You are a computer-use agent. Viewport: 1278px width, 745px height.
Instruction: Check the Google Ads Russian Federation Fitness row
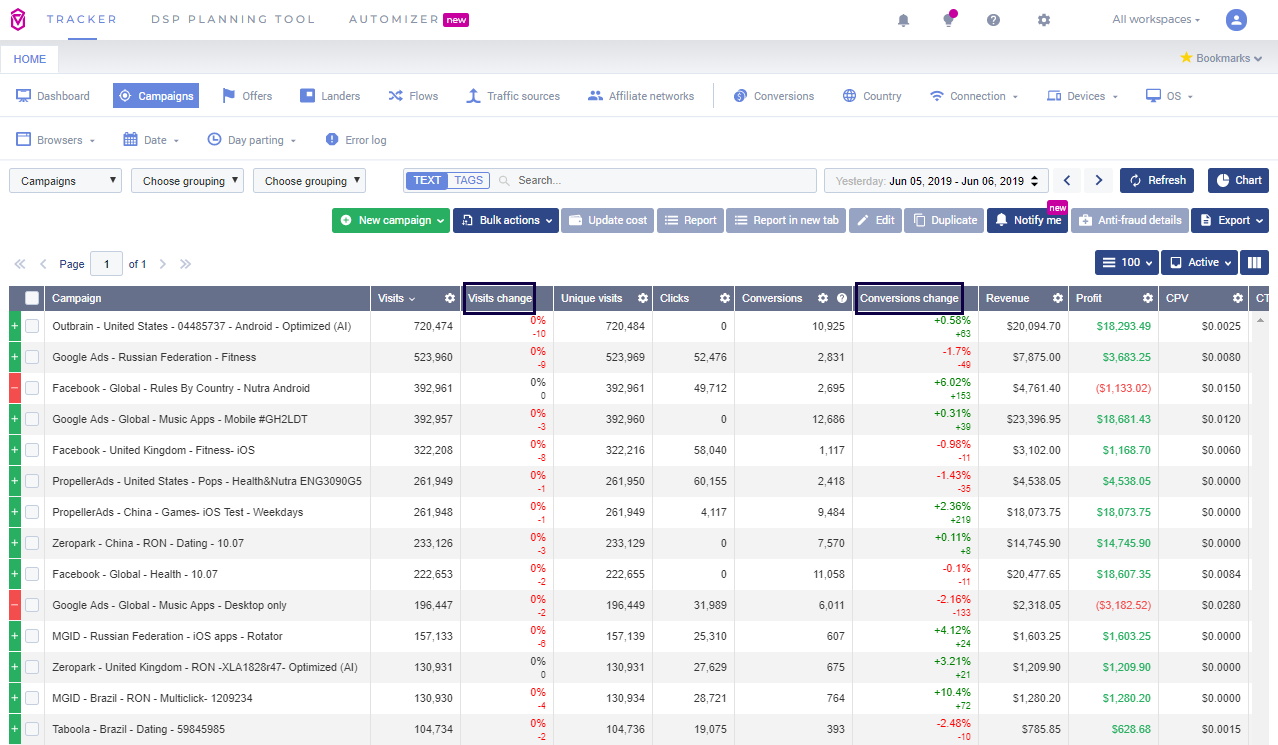tap(32, 357)
